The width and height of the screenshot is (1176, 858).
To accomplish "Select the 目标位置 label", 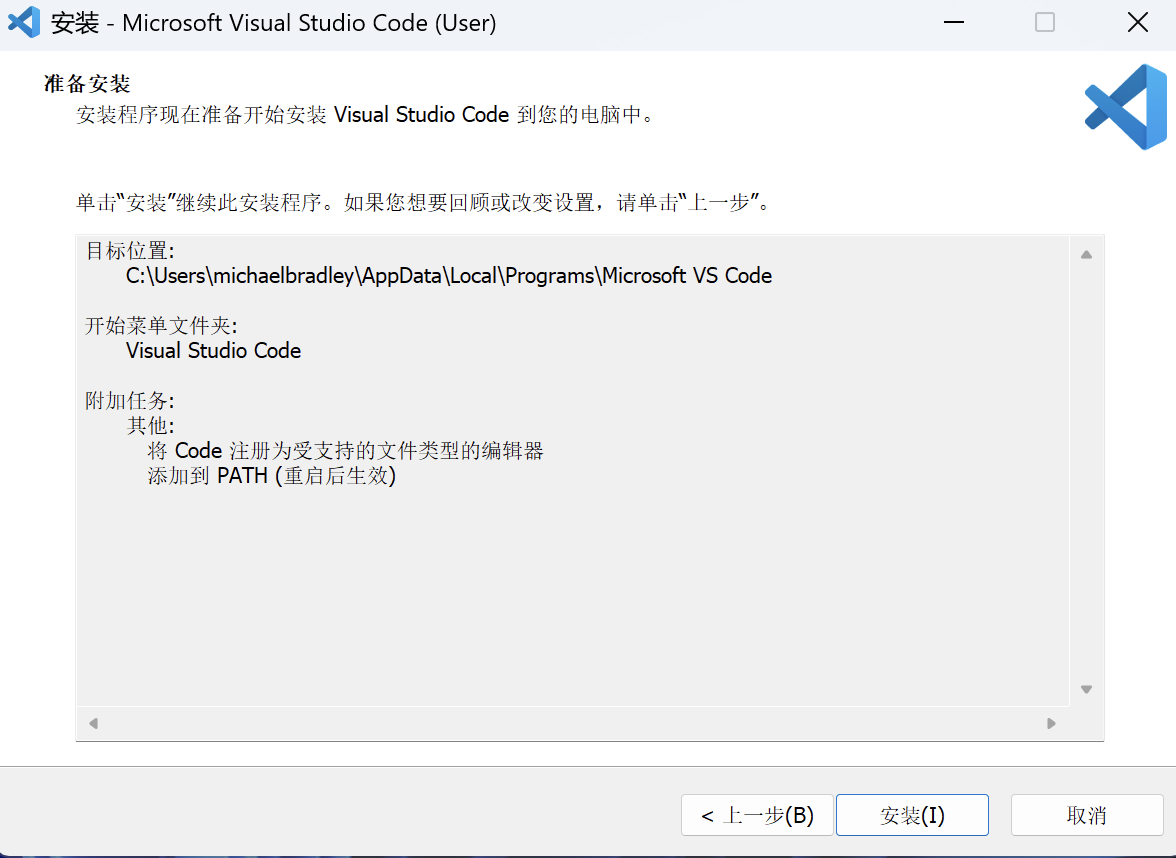I will pyautogui.click(x=130, y=250).
